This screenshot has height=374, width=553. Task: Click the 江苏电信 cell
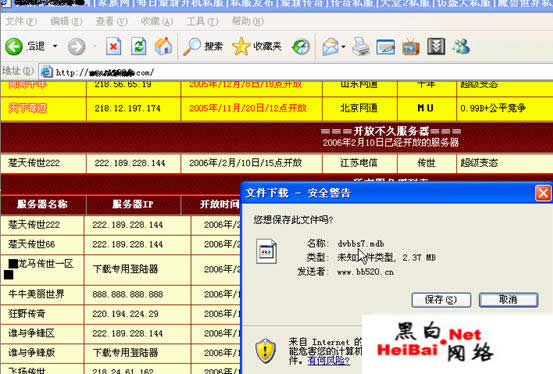point(359,163)
